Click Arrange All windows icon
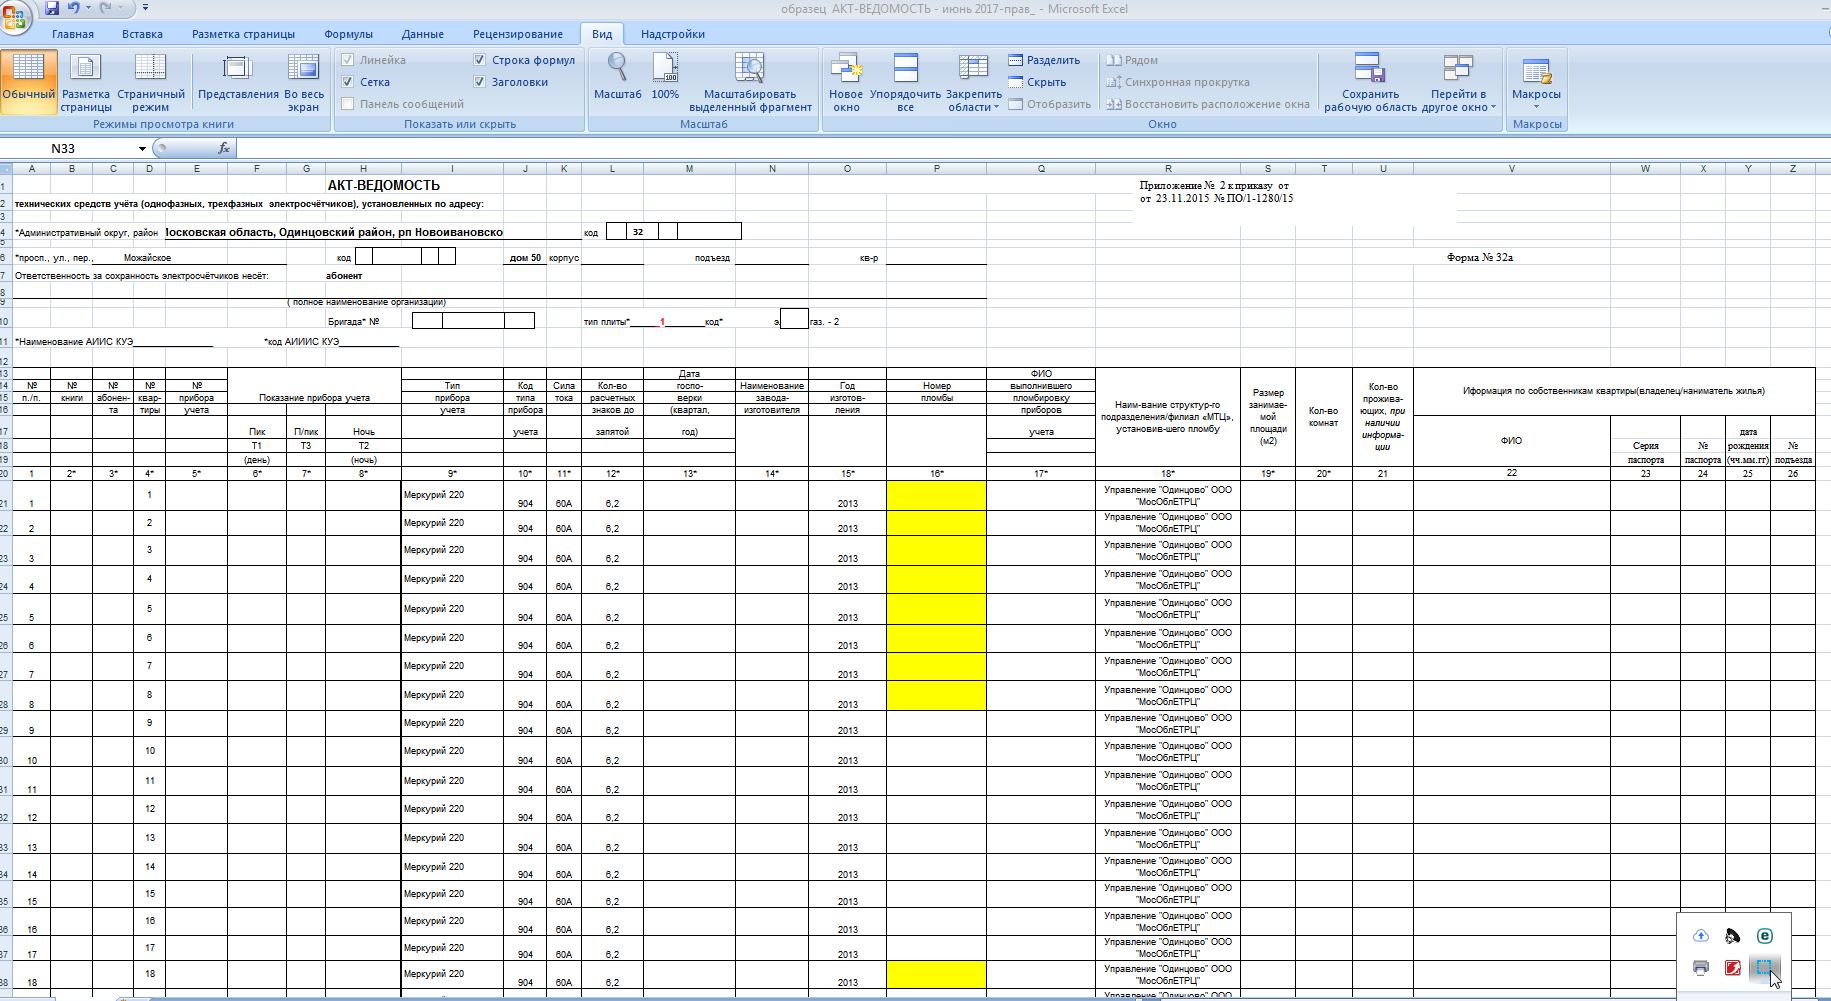The height and width of the screenshot is (1001, 1831). pos(905,69)
